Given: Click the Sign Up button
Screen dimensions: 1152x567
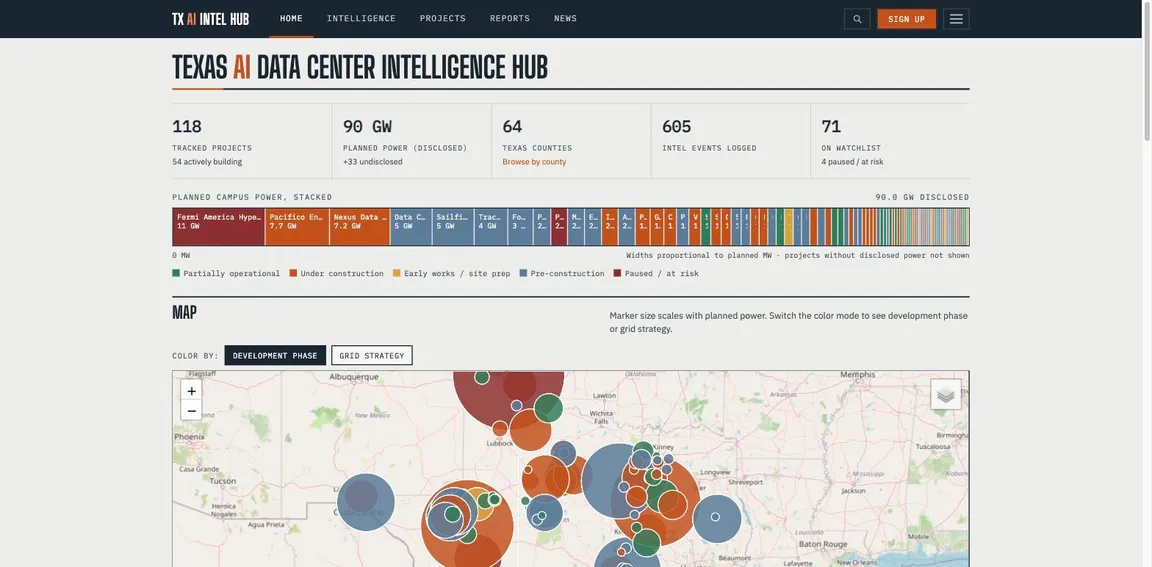Looking at the screenshot, I should pos(907,19).
